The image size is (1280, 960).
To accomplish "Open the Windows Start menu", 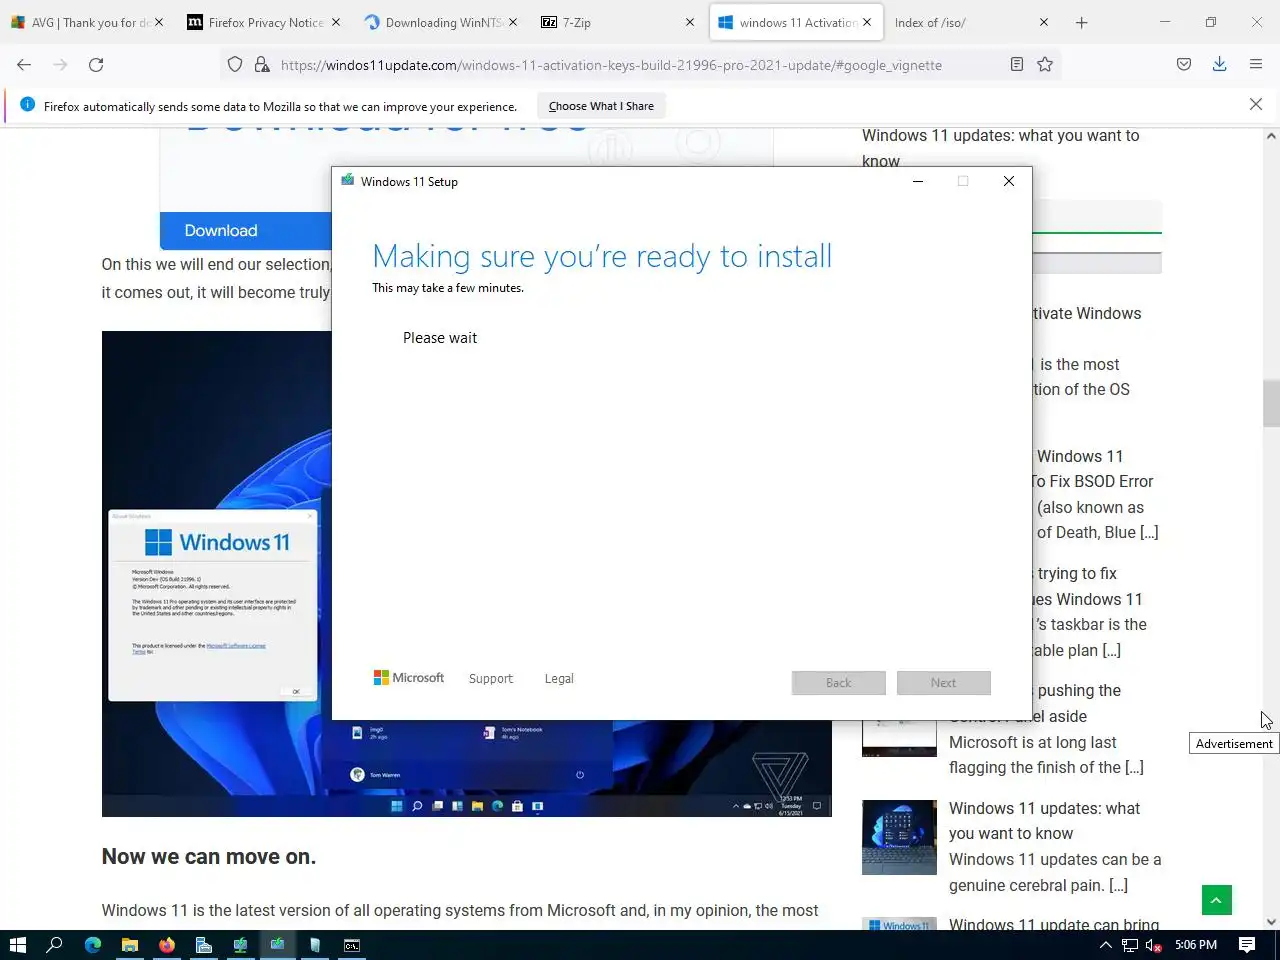I will (x=18, y=945).
